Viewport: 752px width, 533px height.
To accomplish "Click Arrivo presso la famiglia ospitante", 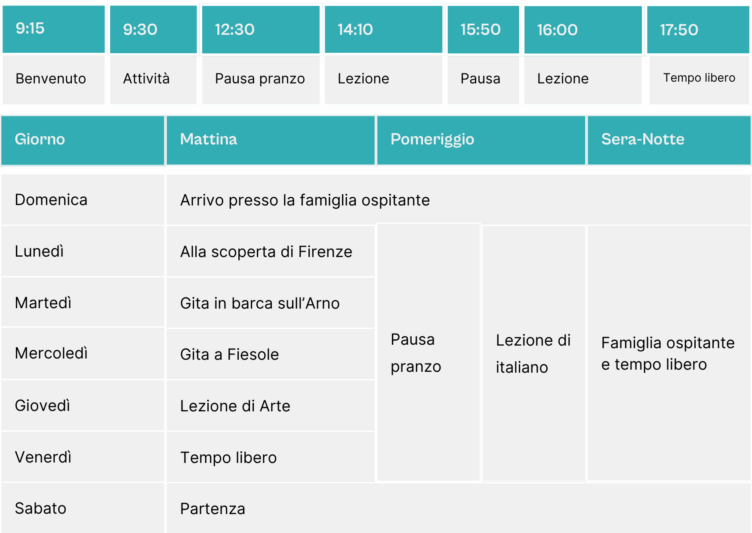I will pyautogui.click(x=305, y=200).
